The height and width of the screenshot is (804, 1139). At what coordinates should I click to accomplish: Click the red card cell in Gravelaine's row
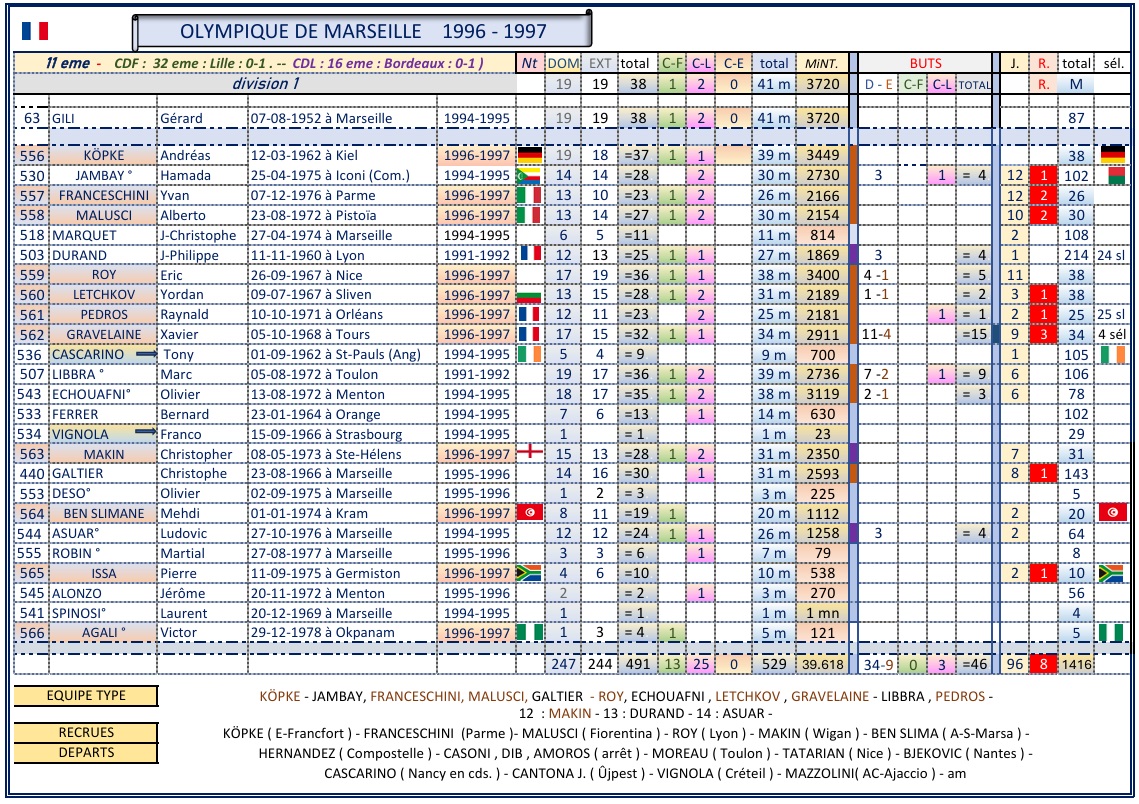1043,334
